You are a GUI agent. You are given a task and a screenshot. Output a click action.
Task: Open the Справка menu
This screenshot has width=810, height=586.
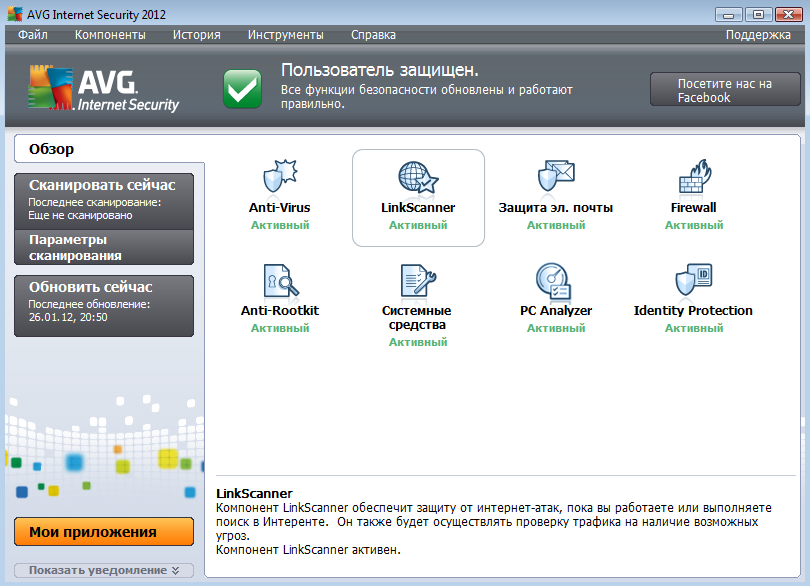click(x=373, y=35)
